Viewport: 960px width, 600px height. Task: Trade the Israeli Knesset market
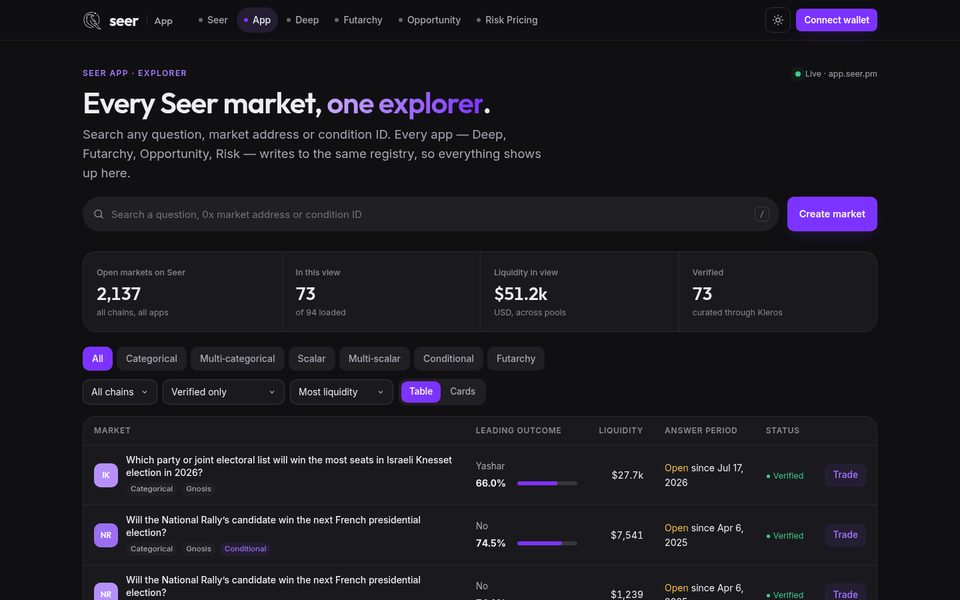click(x=845, y=475)
